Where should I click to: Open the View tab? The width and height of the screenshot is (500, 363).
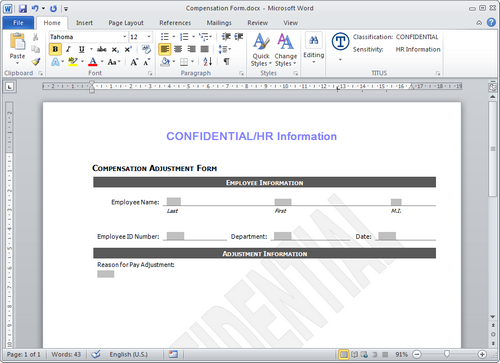290,23
